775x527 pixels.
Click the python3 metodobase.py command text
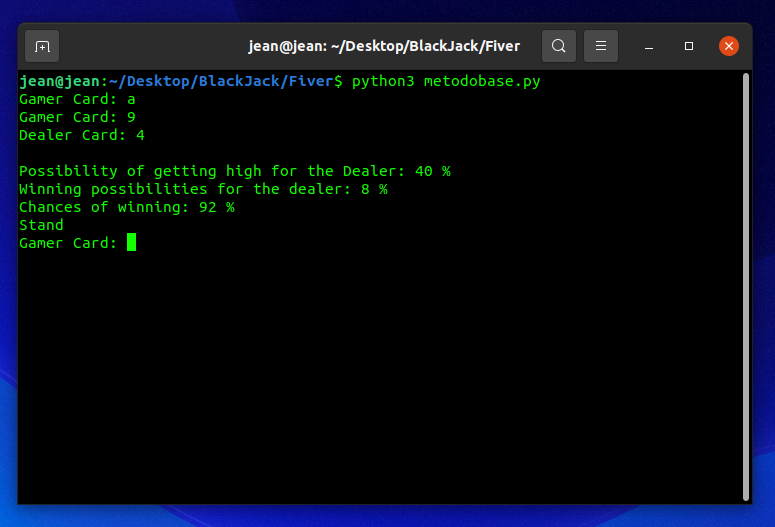coord(446,81)
